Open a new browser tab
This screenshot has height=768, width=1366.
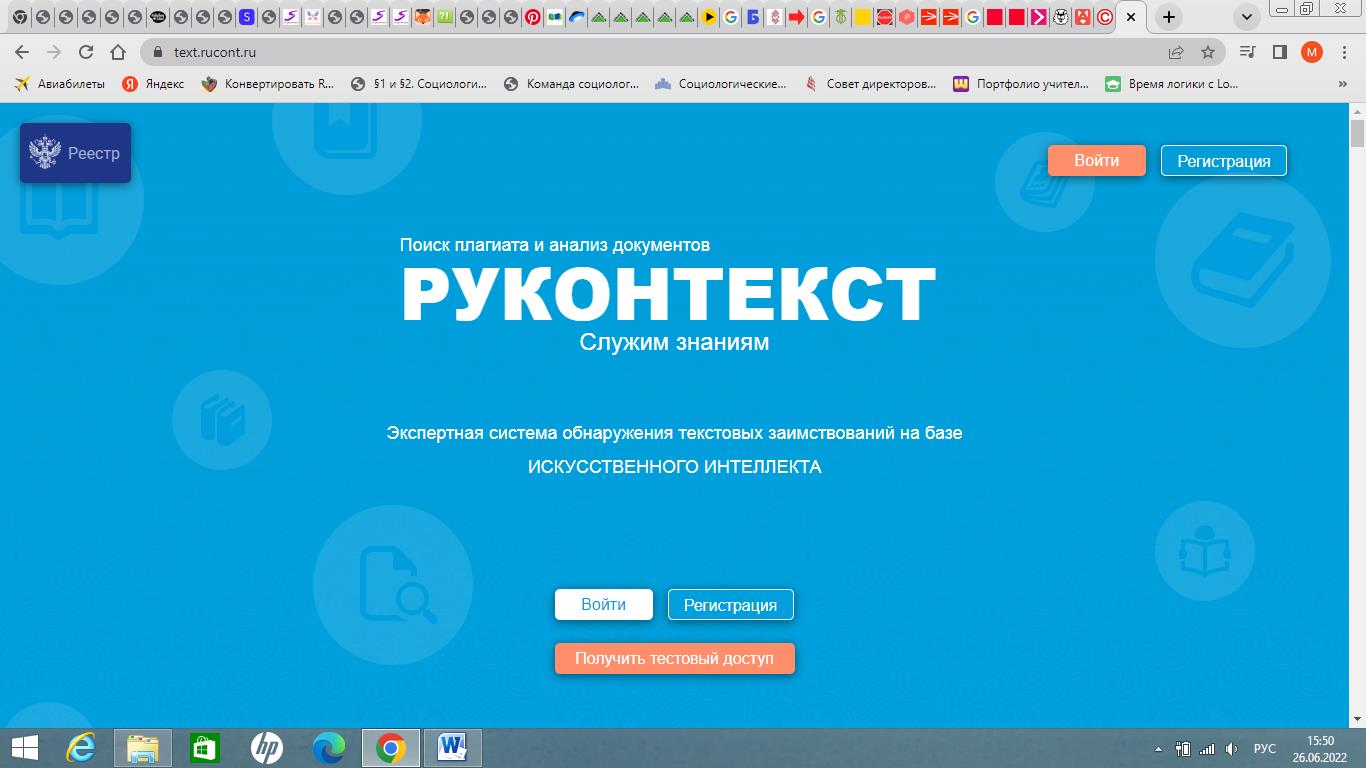pyautogui.click(x=1168, y=17)
